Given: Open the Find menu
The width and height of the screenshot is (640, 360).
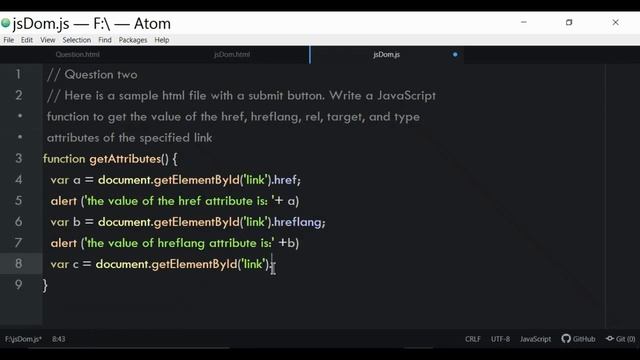Looking at the screenshot, I should point(104,40).
